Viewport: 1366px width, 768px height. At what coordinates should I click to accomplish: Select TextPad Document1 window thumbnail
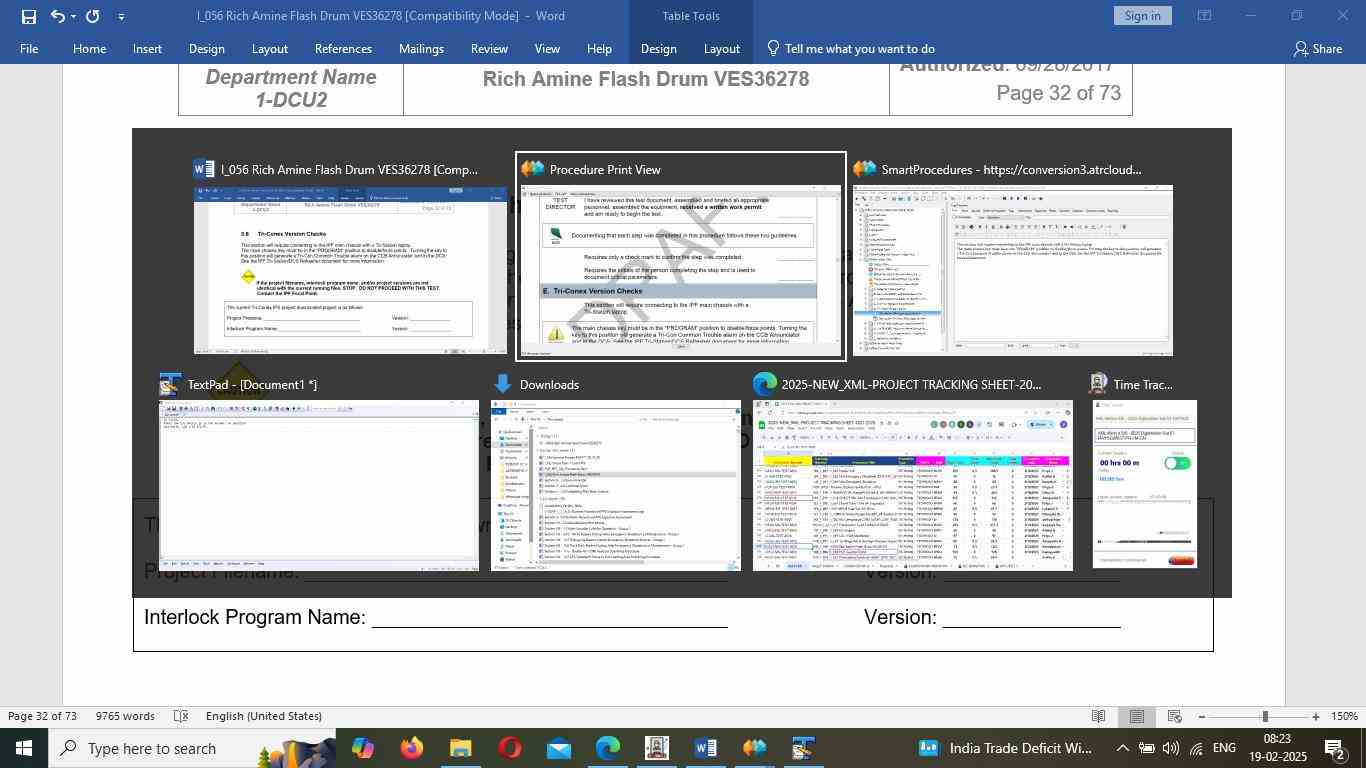pos(319,486)
